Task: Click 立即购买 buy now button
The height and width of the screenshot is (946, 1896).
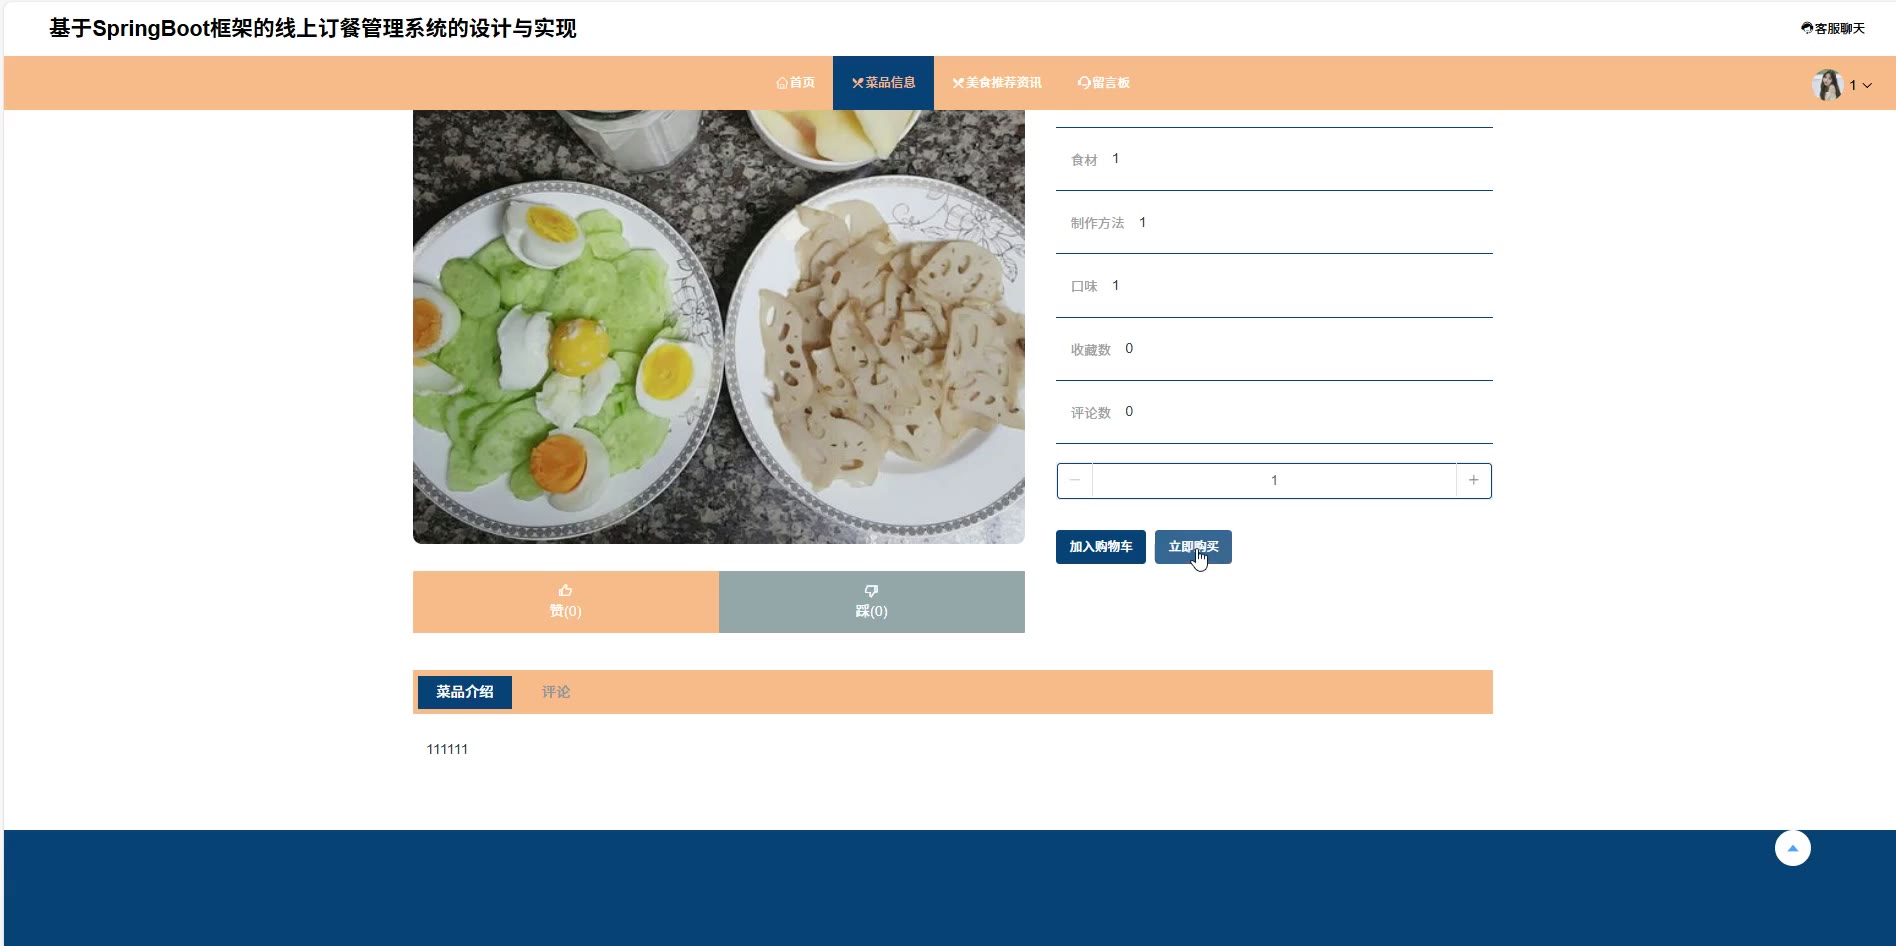Action: tap(1193, 547)
